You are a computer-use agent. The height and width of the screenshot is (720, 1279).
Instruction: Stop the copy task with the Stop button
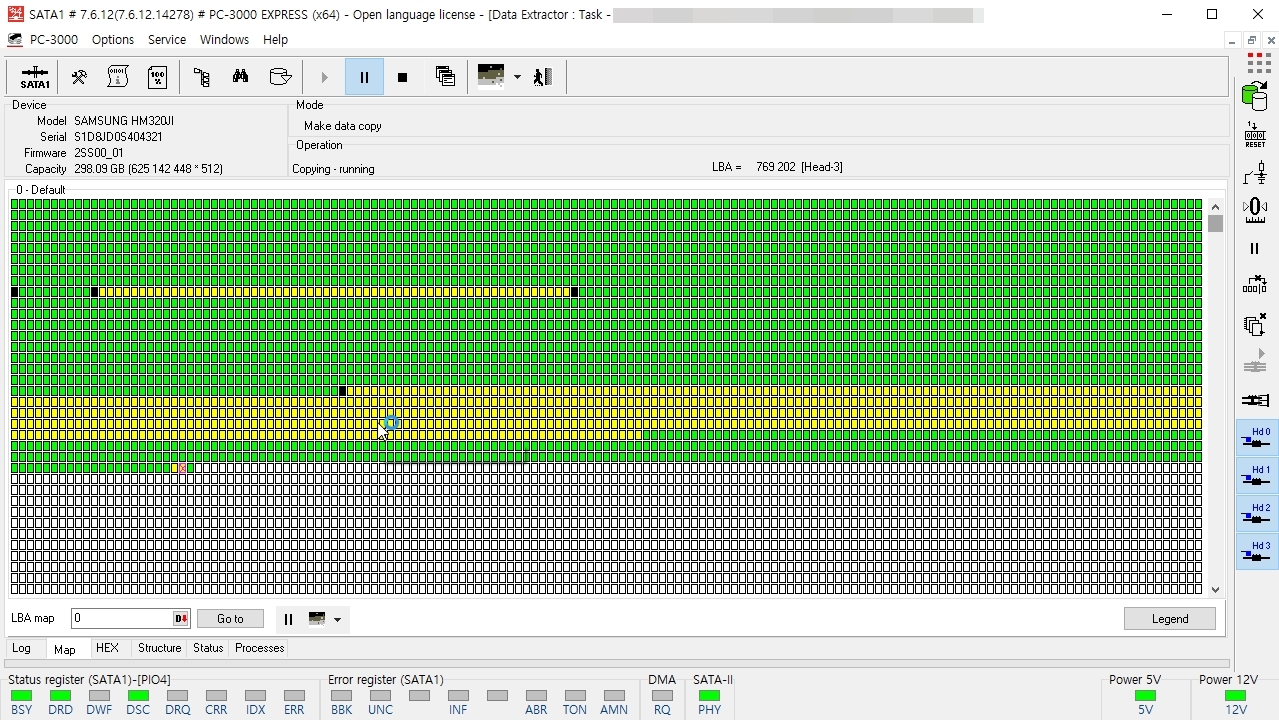pyautogui.click(x=402, y=77)
